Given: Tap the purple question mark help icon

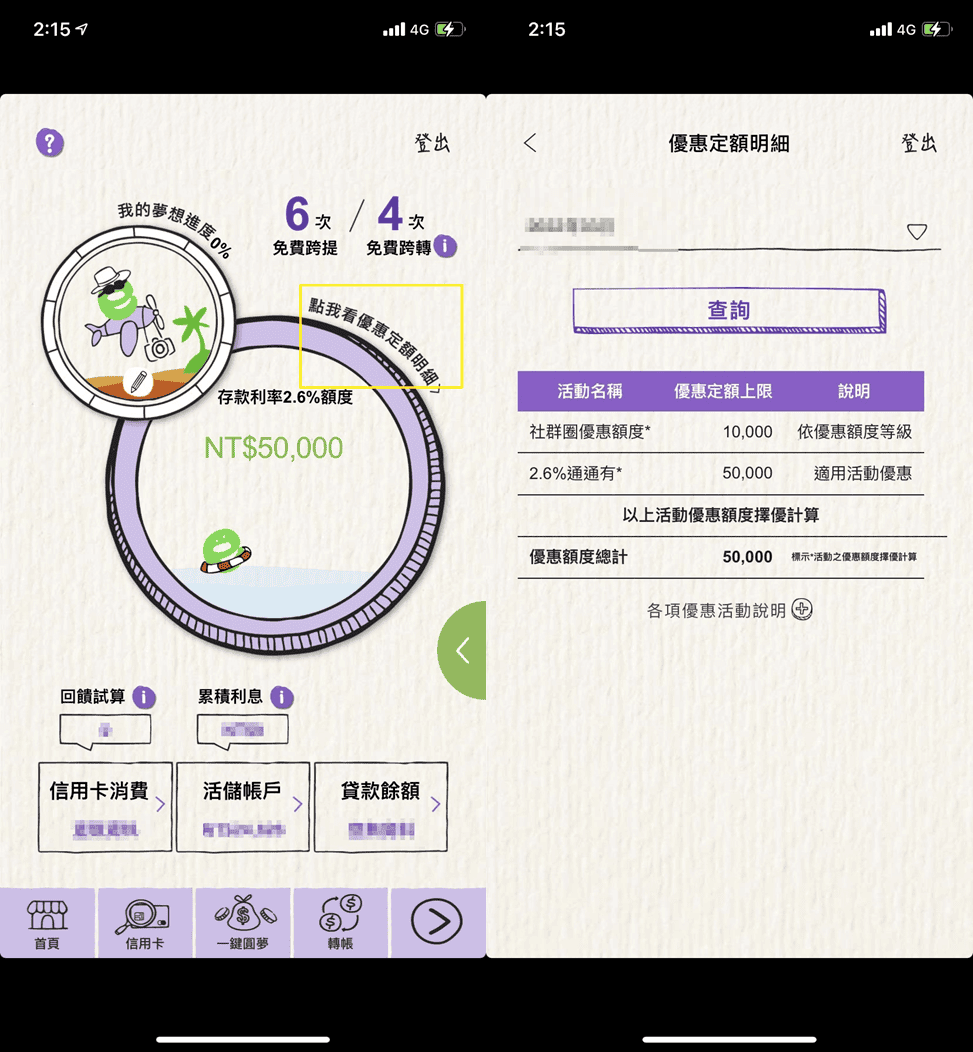Looking at the screenshot, I should (50, 143).
